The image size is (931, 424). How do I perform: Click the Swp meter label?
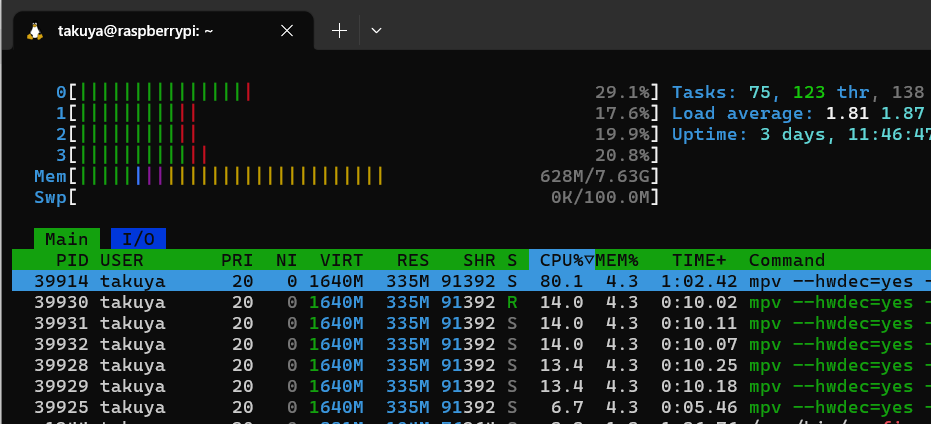click(50, 197)
